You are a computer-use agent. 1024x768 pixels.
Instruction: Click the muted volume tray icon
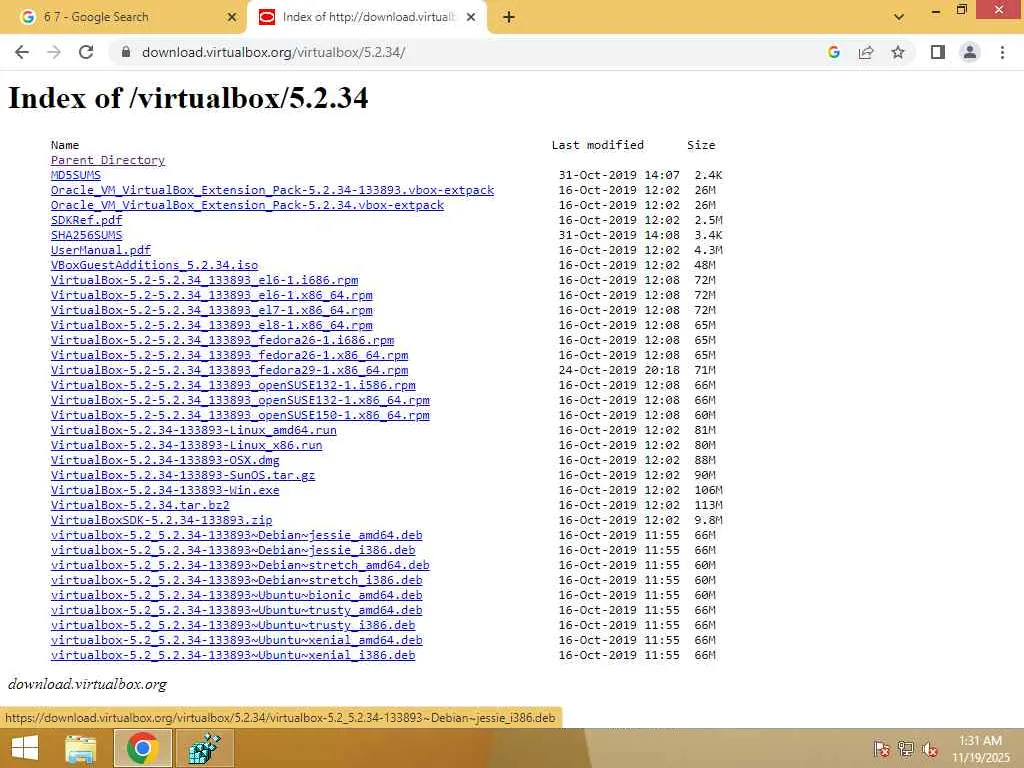[929, 748]
